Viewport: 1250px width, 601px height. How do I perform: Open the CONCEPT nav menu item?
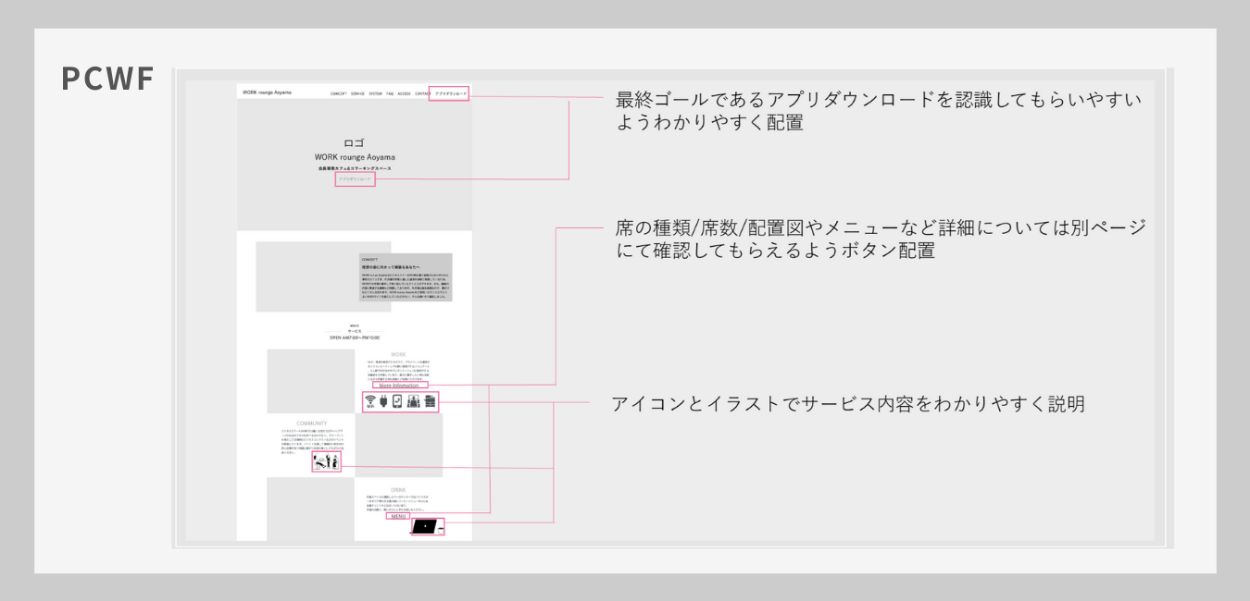[x=338, y=93]
